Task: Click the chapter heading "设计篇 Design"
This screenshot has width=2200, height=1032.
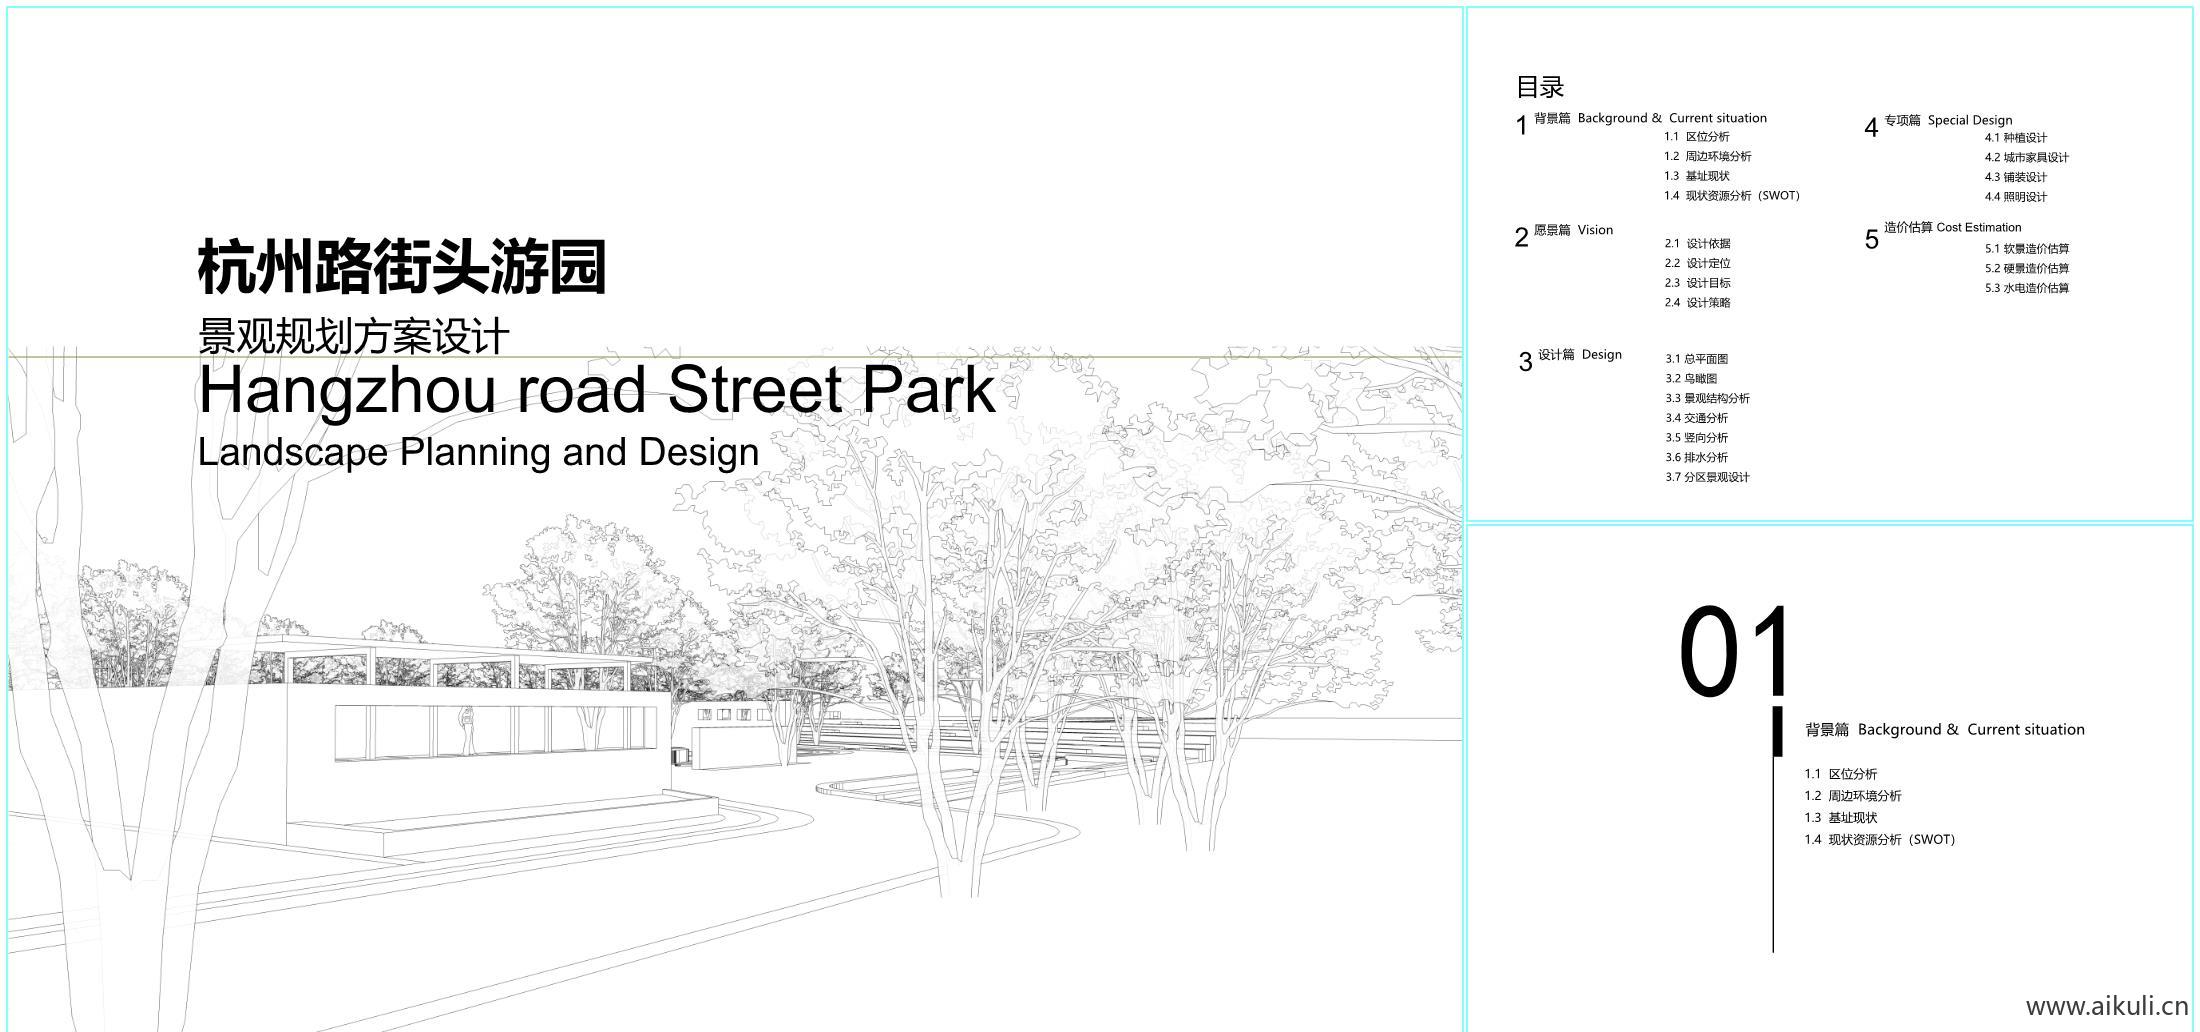Action: point(1580,355)
